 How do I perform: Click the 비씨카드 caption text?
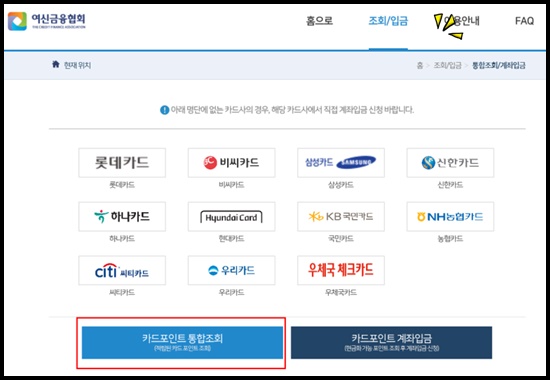[x=232, y=185]
